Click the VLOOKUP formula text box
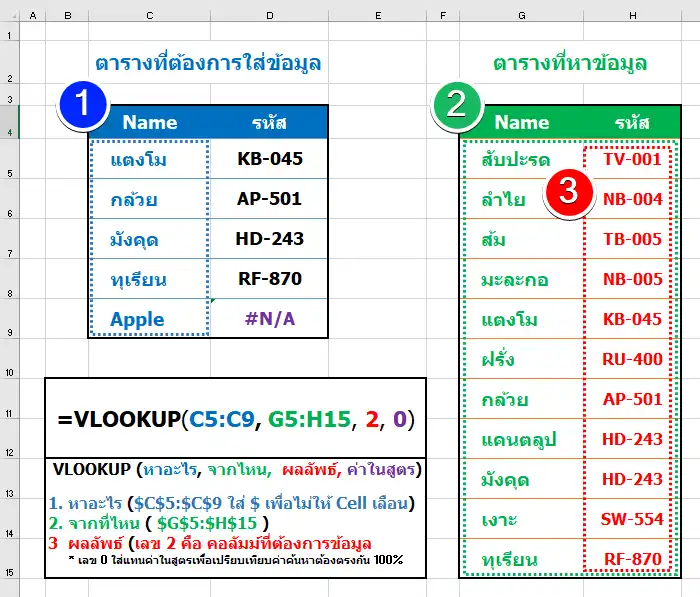This screenshot has height=597, width=700. click(236, 418)
